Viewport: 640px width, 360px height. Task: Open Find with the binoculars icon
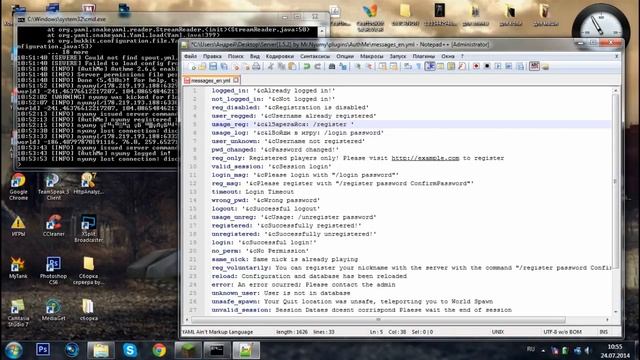[x=332, y=66]
